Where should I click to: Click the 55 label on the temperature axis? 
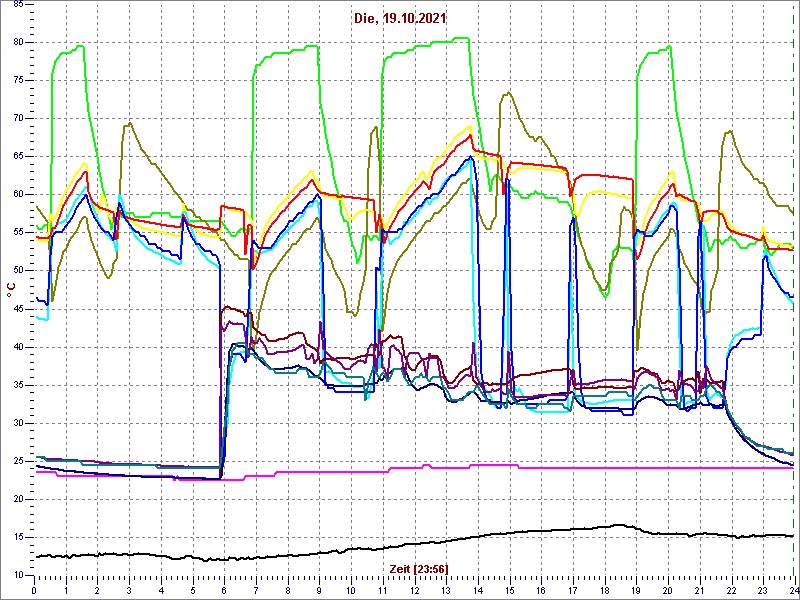click(17, 233)
